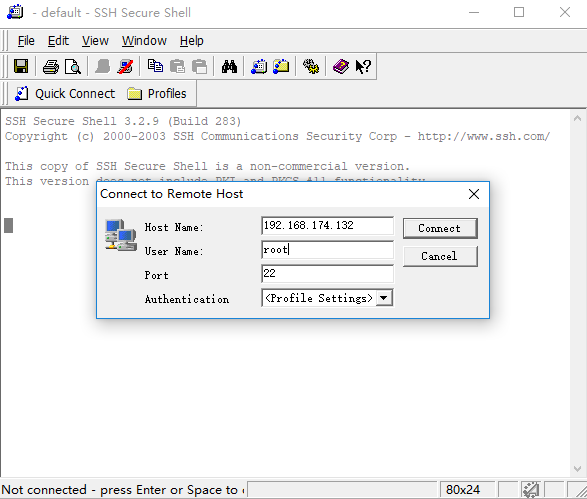The height and width of the screenshot is (499, 587).
Task: Click the User Name input field
Action: (x=327, y=250)
